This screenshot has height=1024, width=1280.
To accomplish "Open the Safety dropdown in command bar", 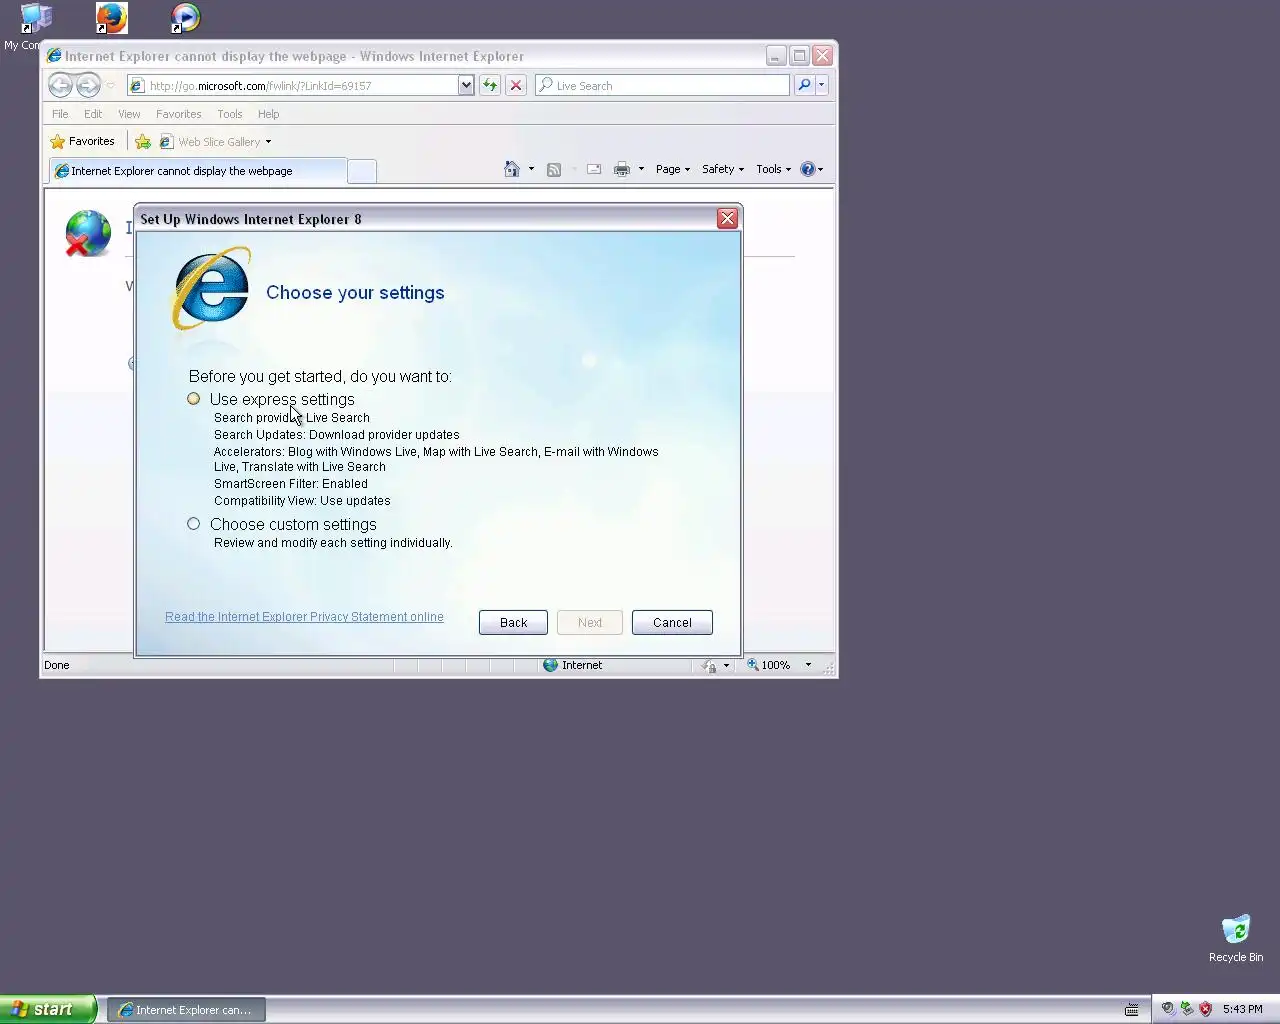I will point(723,169).
